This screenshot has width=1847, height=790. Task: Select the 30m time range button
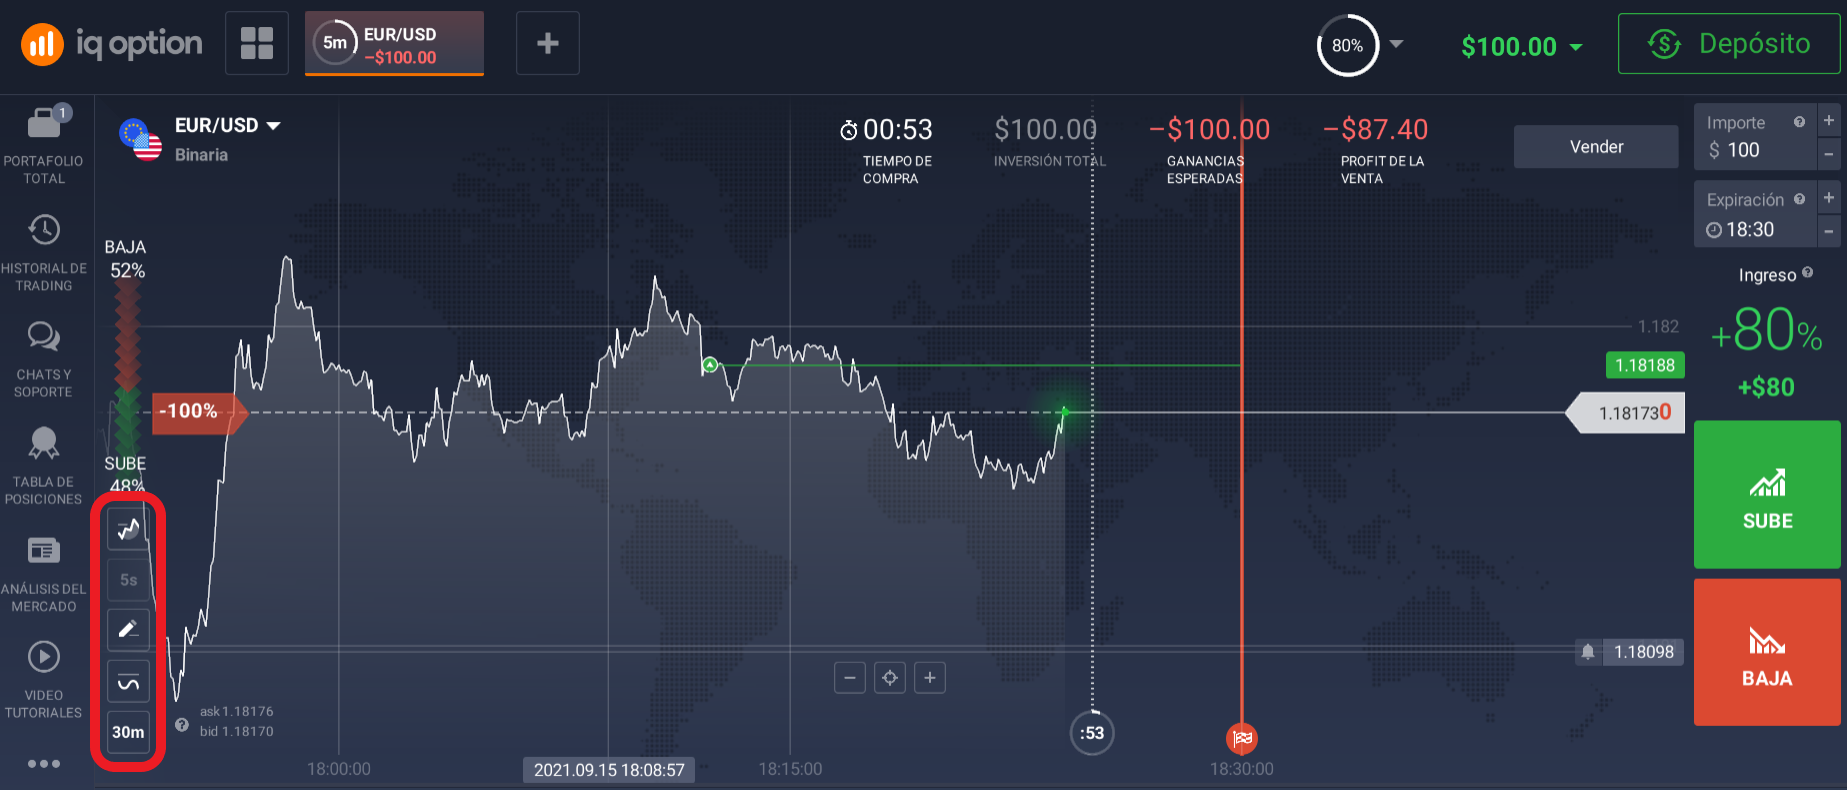click(x=128, y=732)
